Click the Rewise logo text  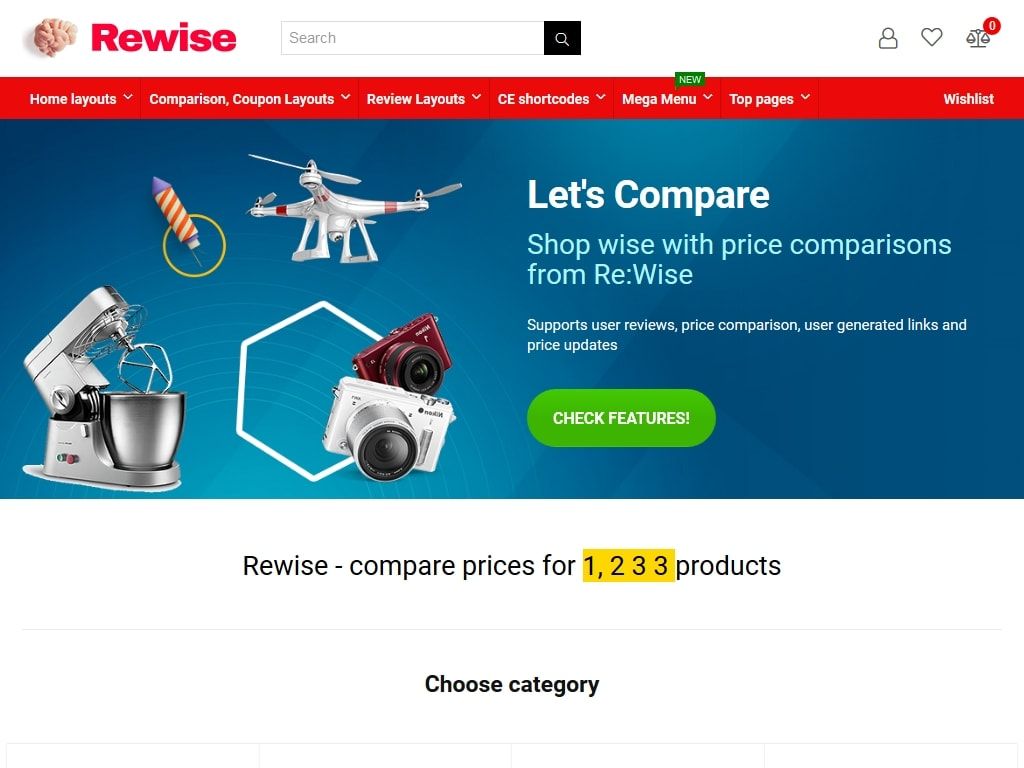(163, 38)
